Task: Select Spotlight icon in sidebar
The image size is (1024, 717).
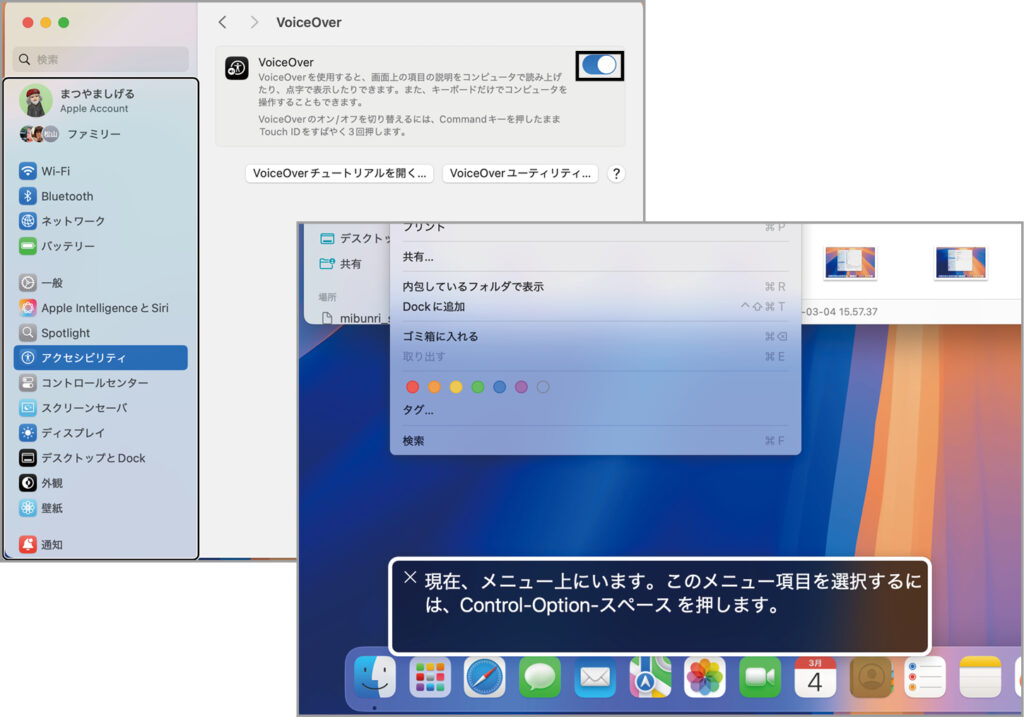Action: pos(27,332)
